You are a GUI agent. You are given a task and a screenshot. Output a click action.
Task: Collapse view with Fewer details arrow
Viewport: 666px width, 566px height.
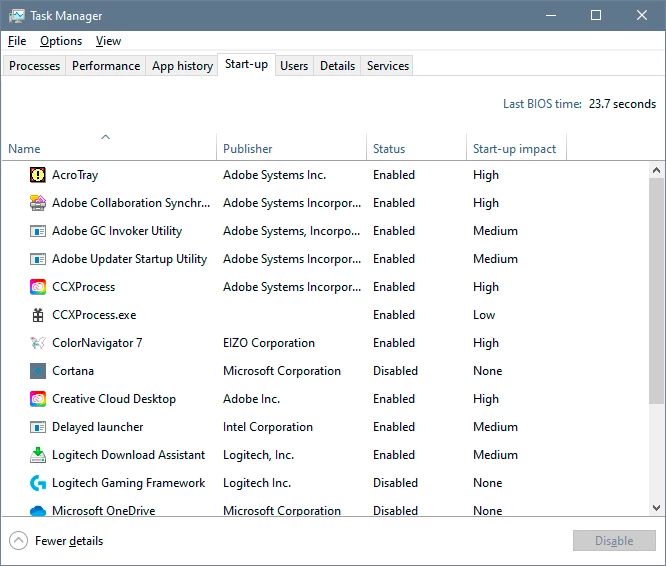pos(19,541)
